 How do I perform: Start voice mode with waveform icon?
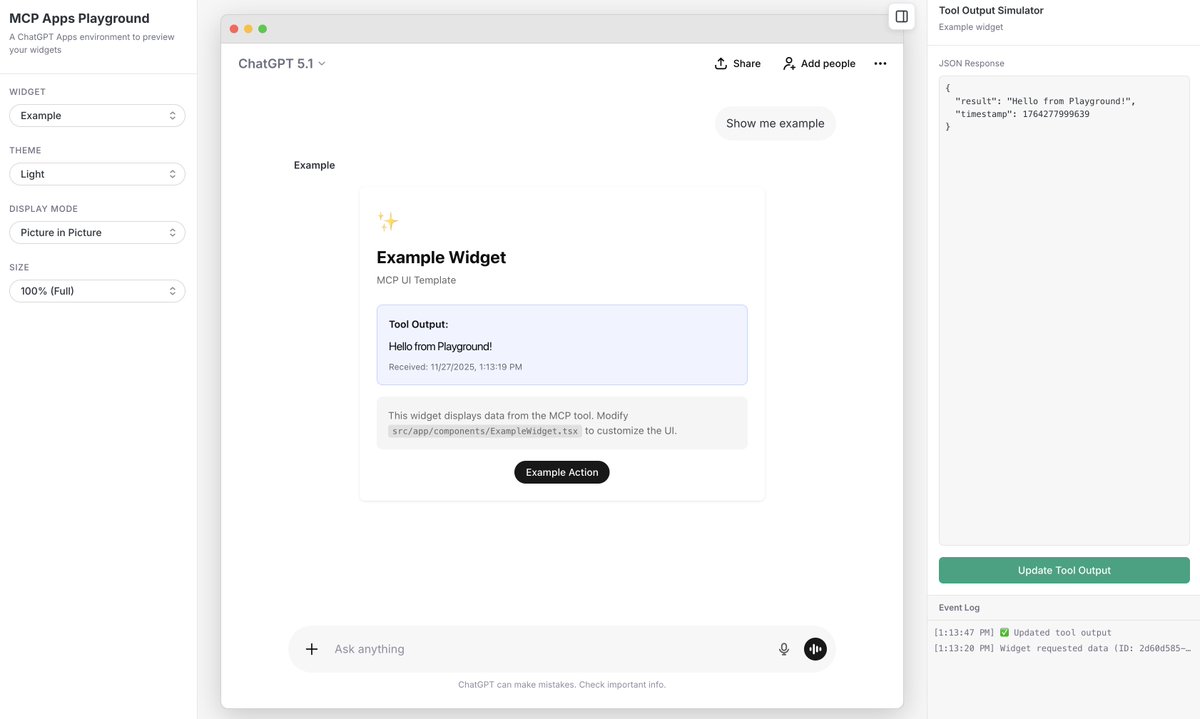[815, 649]
